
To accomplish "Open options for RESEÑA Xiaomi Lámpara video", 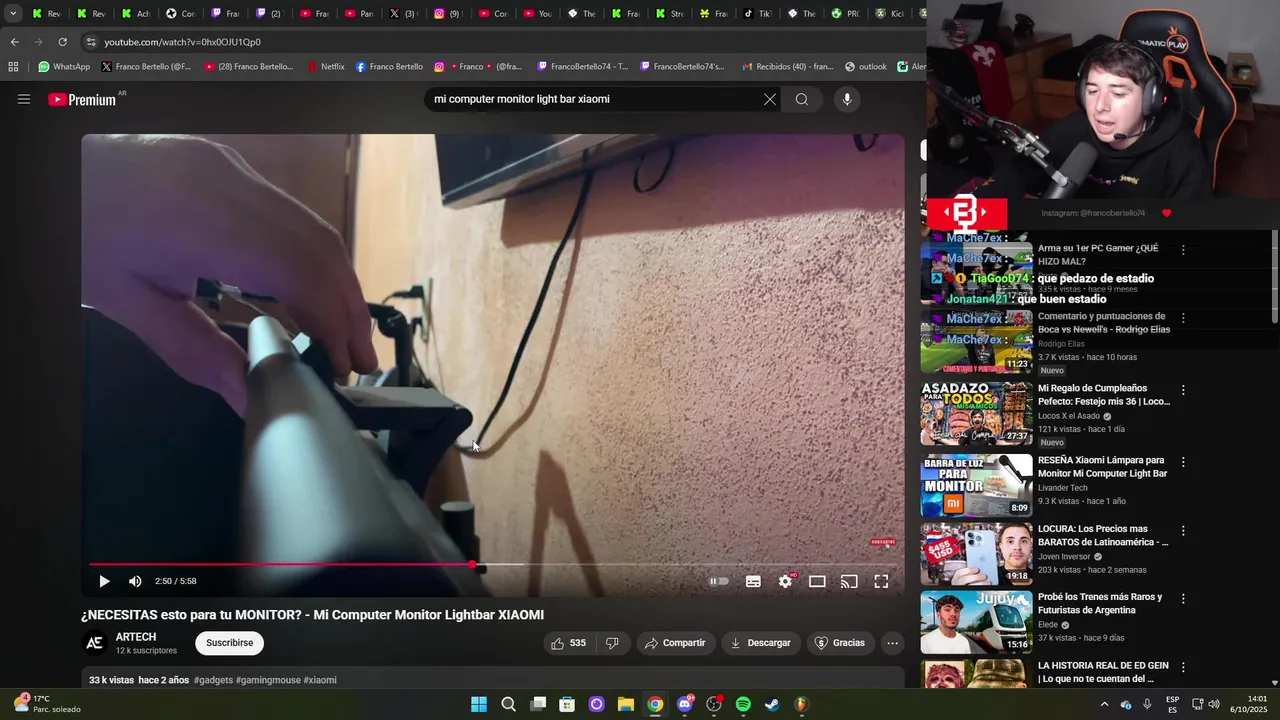I will pyautogui.click(x=1183, y=462).
